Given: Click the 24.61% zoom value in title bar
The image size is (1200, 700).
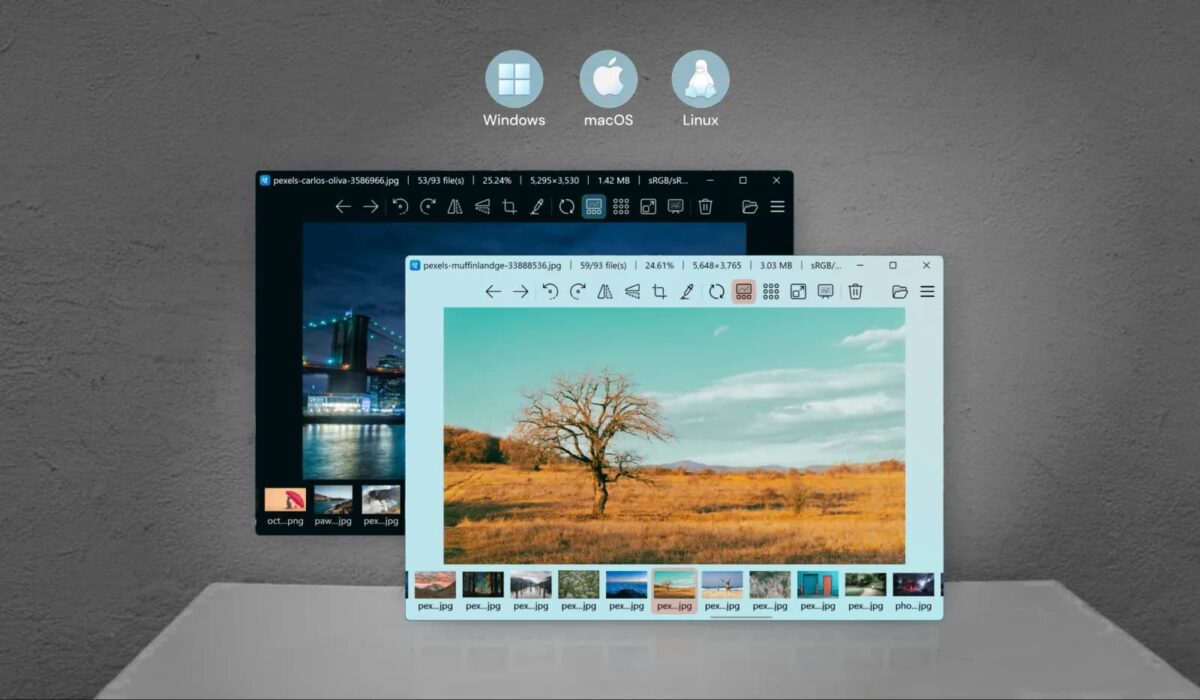Looking at the screenshot, I should (x=659, y=265).
